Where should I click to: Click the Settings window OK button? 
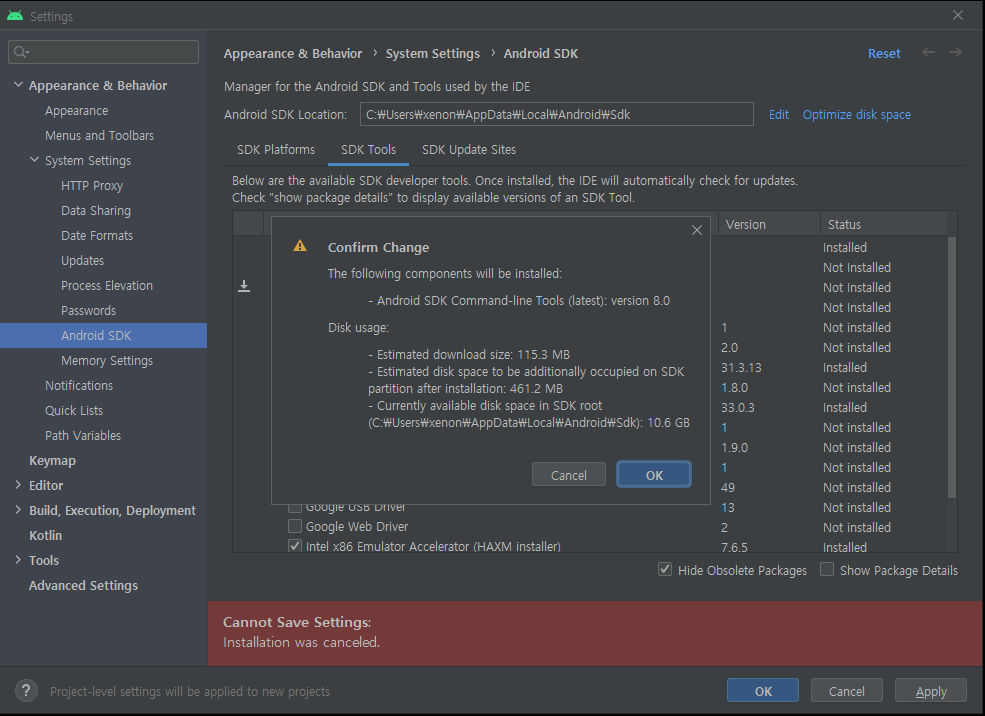coord(763,691)
